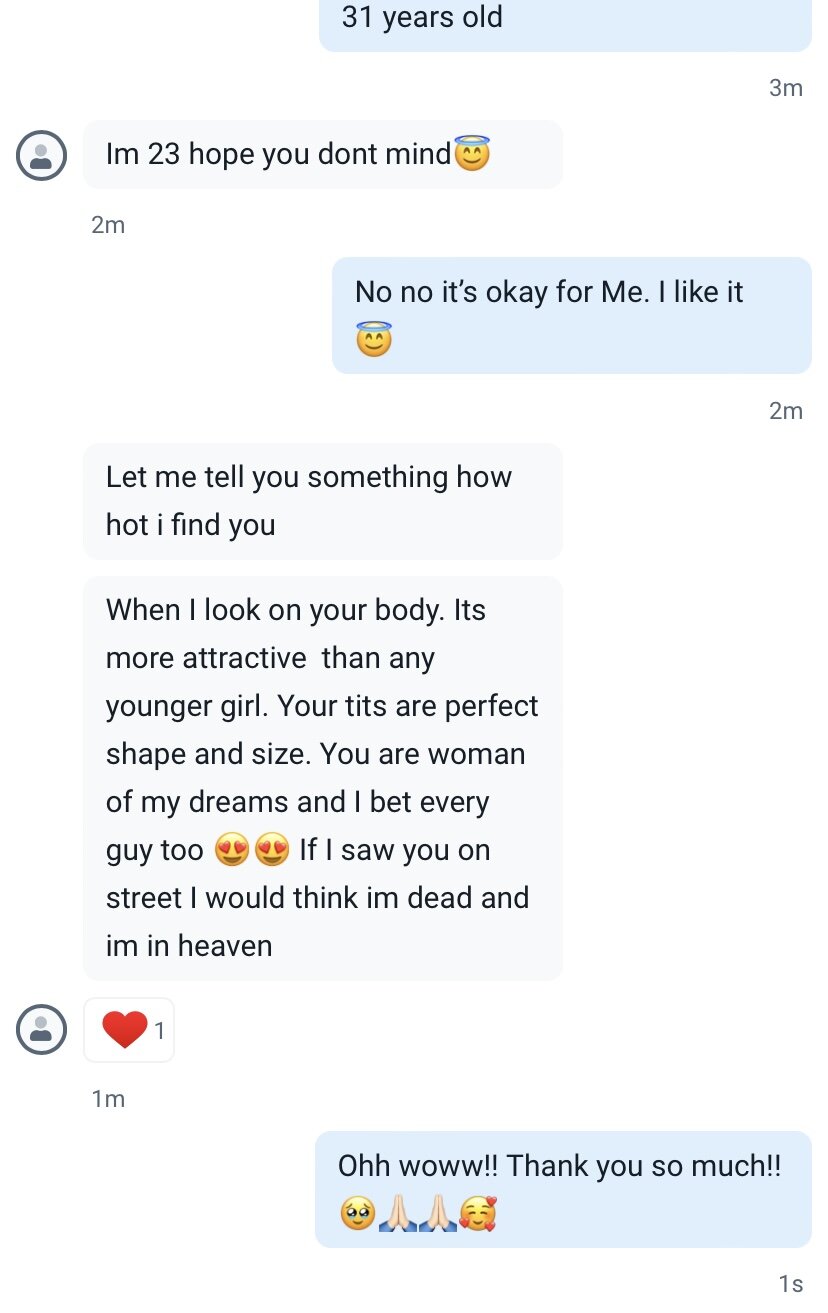Image resolution: width=828 pixels, height=1313 pixels.
Task: Click the red heart reaction
Action: tap(125, 1029)
